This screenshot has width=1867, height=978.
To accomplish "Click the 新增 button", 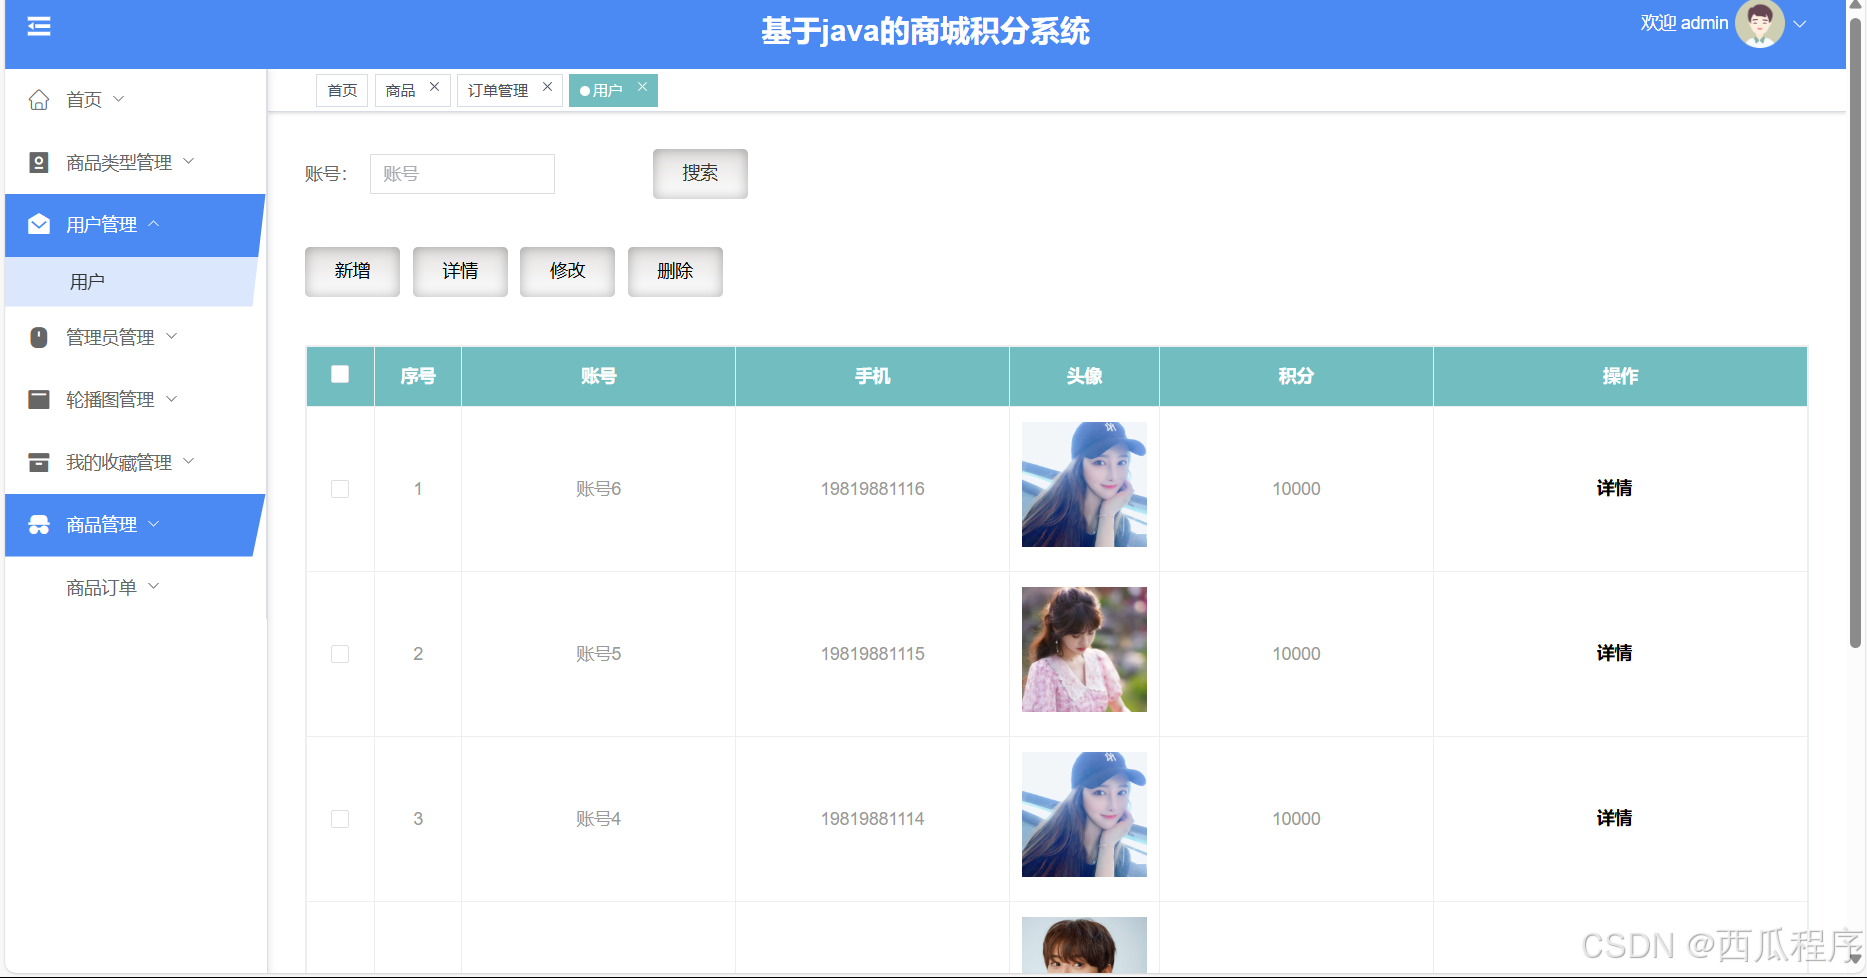I will 352,272.
